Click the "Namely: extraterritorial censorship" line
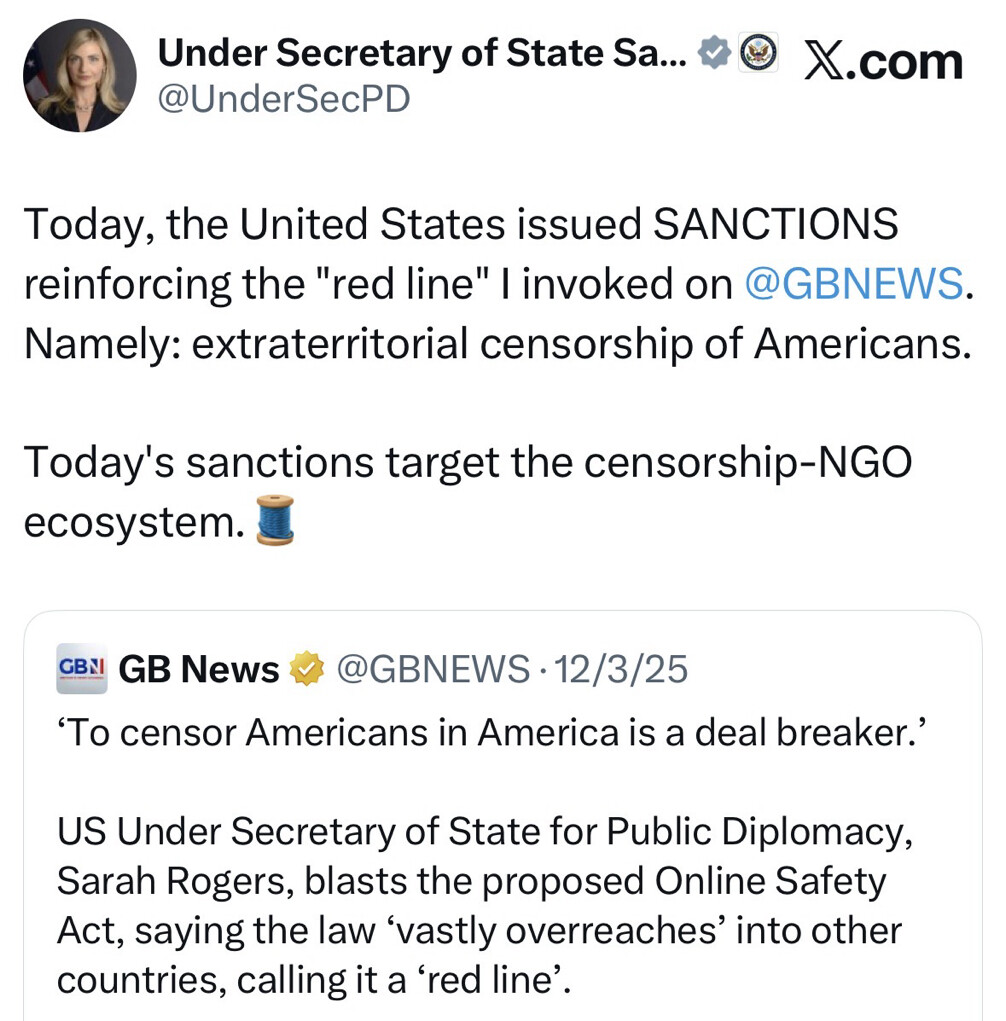The image size is (1006, 1021). (496, 344)
